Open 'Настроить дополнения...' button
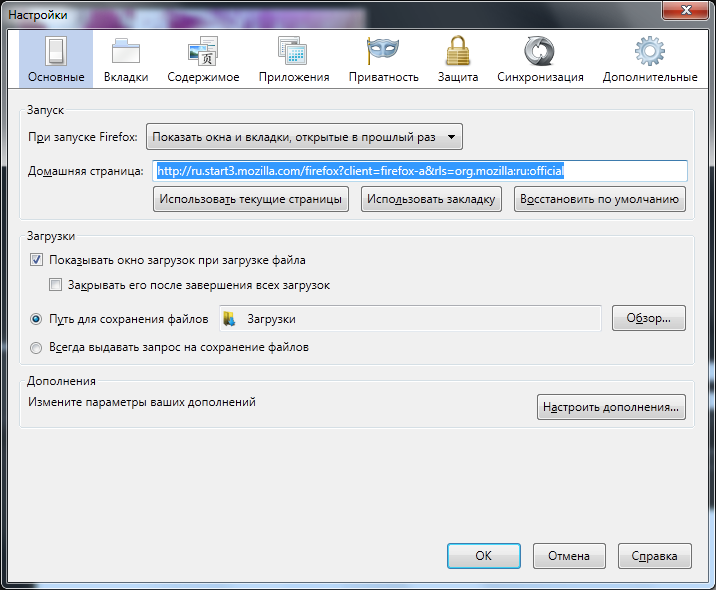The image size is (716, 590). coord(611,407)
